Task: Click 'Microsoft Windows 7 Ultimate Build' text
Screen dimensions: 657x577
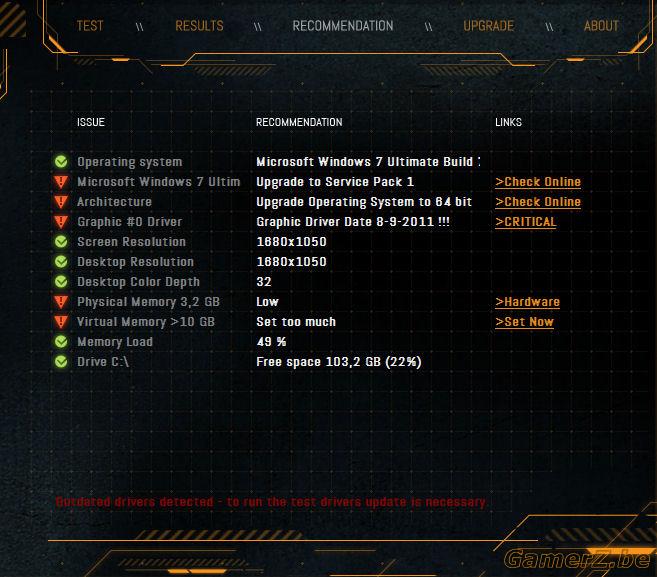Action: pyautogui.click(x=368, y=162)
